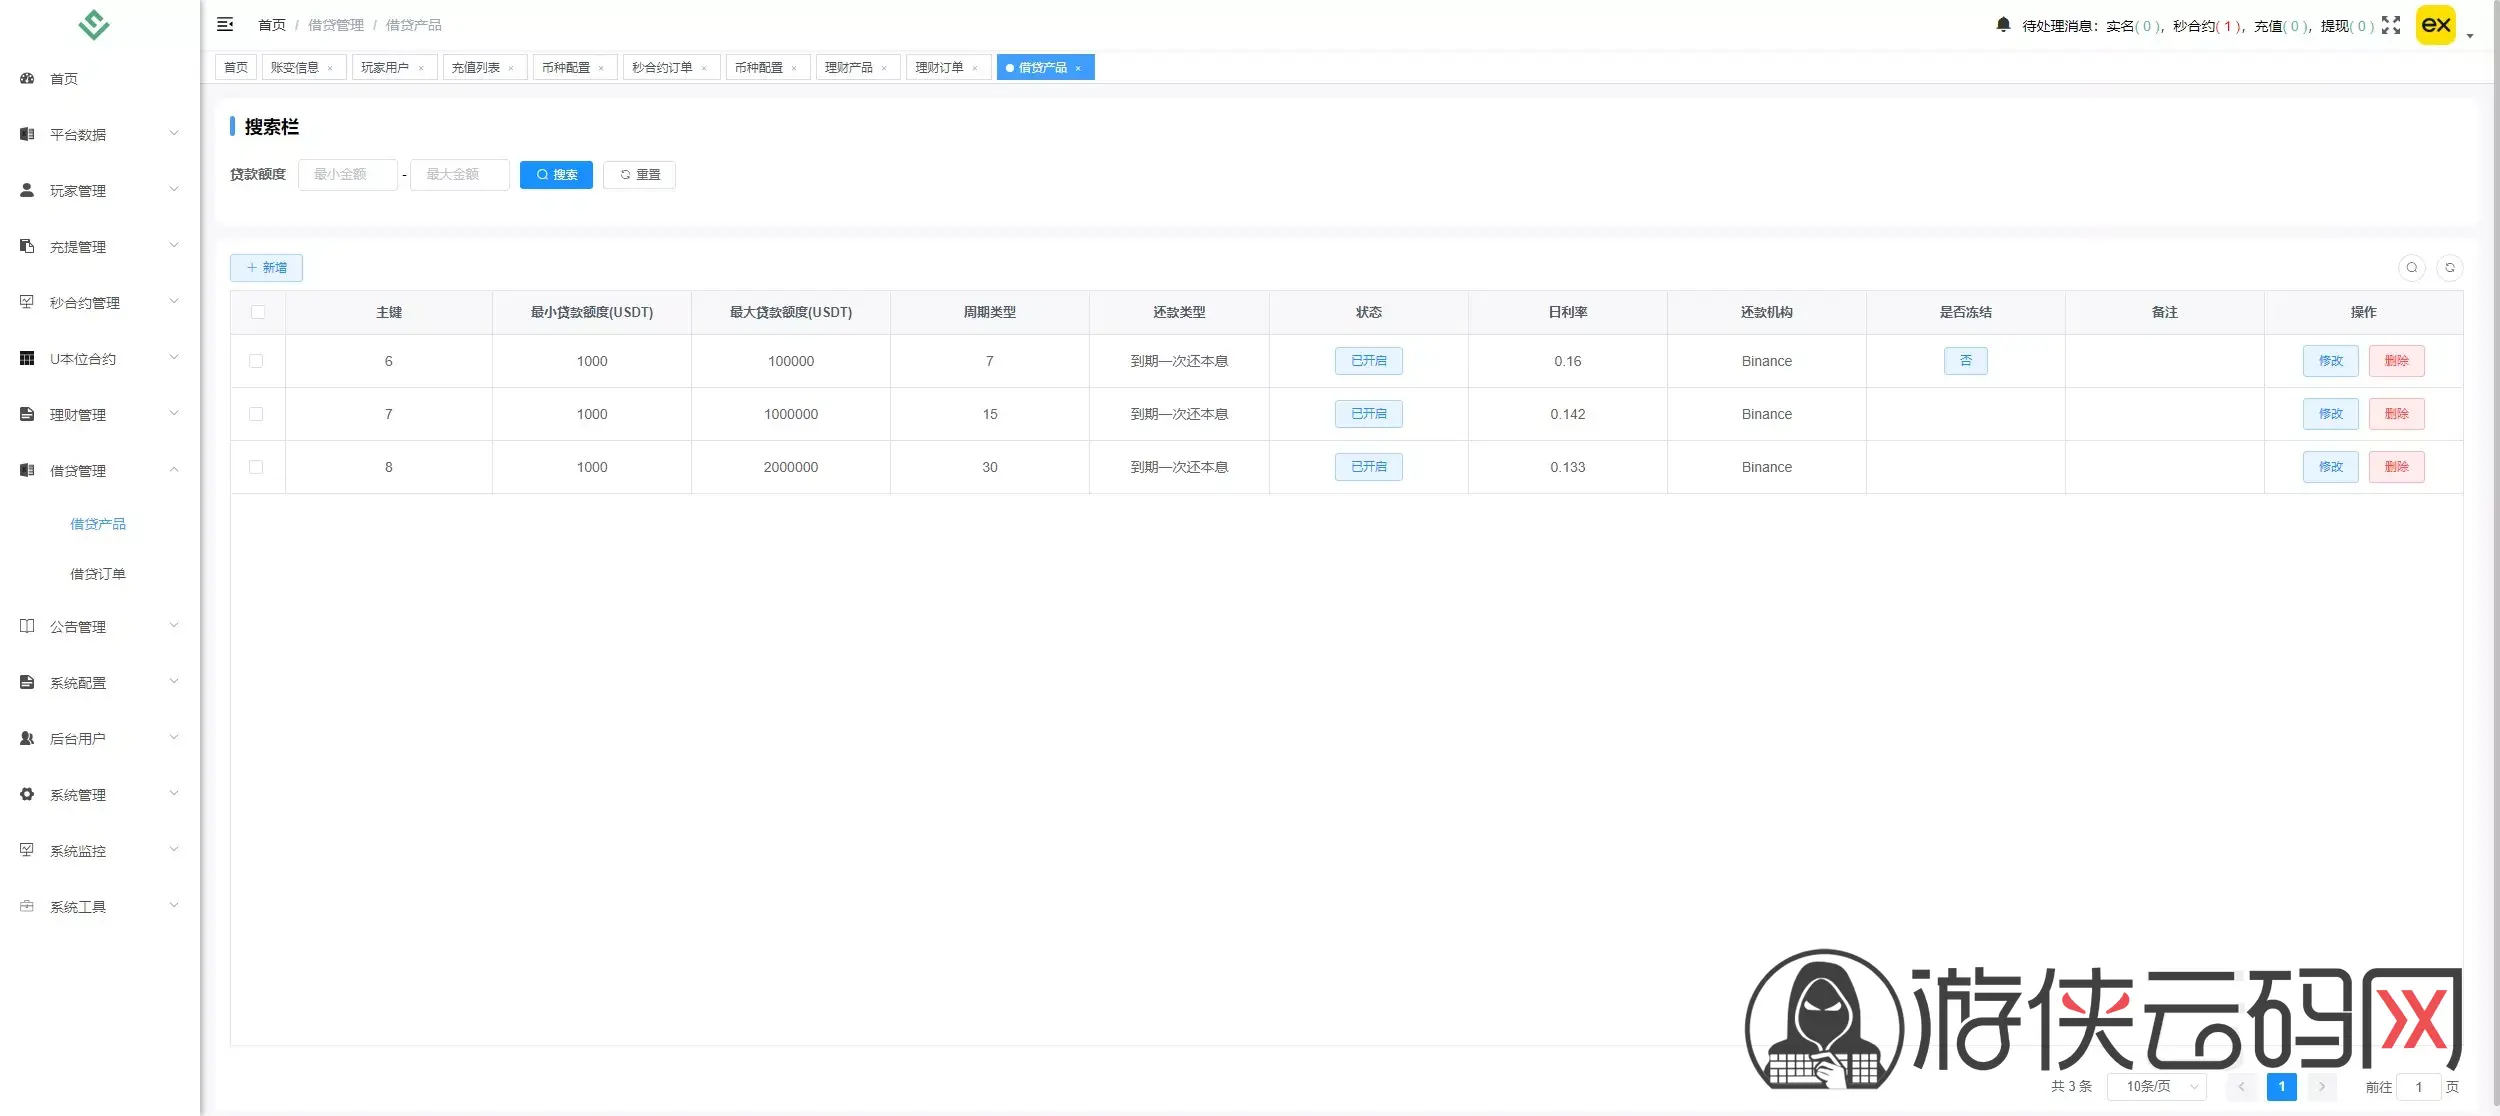Open the user avatar menu
The image size is (2500, 1116).
pos(2437,25)
